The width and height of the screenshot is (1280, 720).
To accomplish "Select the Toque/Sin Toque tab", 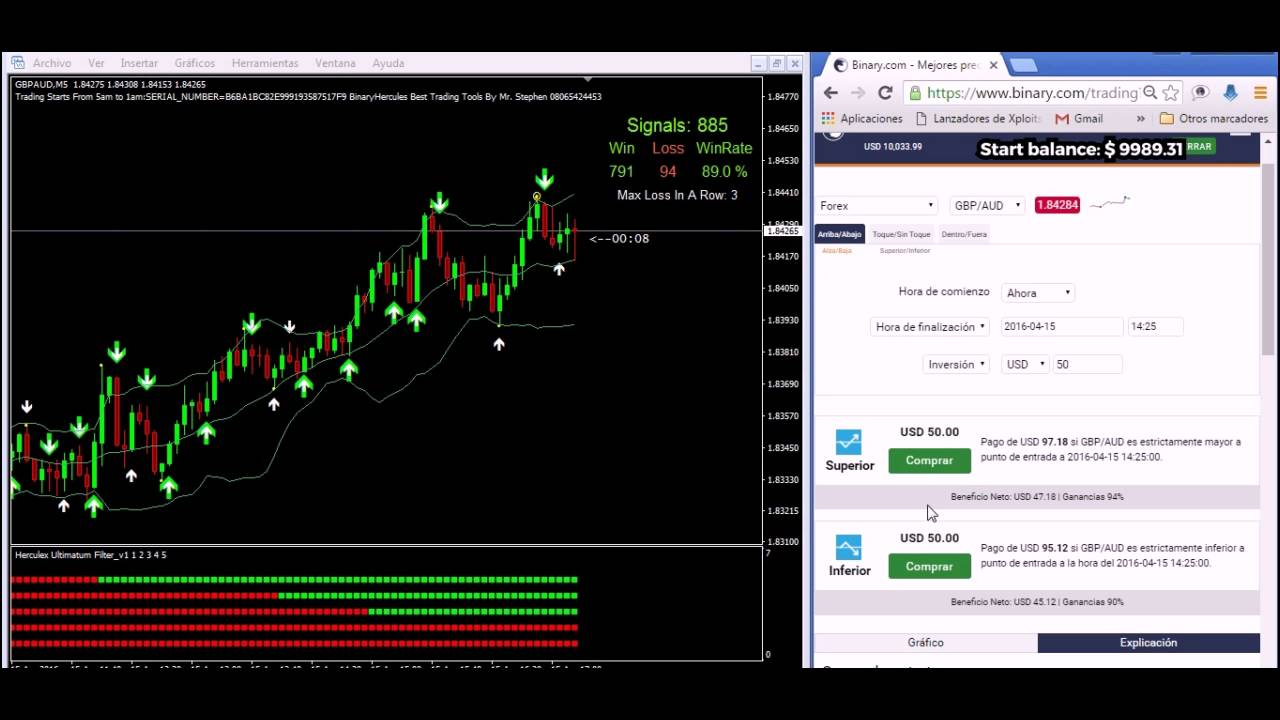I will [901, 234].
